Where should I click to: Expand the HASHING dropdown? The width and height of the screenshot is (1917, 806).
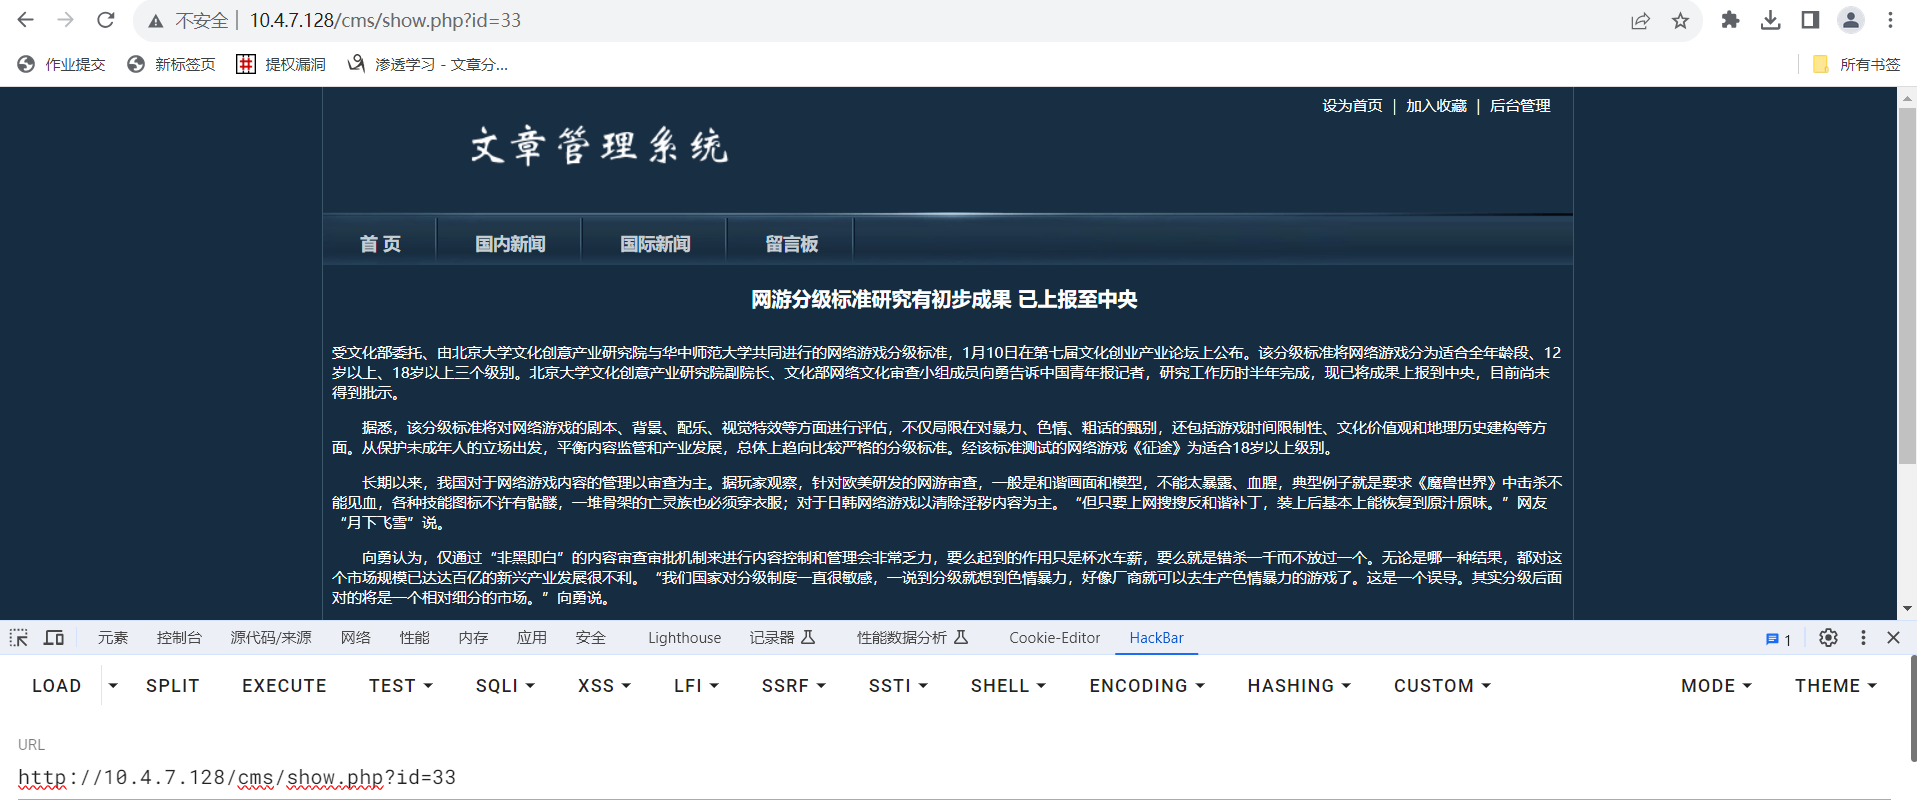pyautogui.click(x=1299, y=686)
